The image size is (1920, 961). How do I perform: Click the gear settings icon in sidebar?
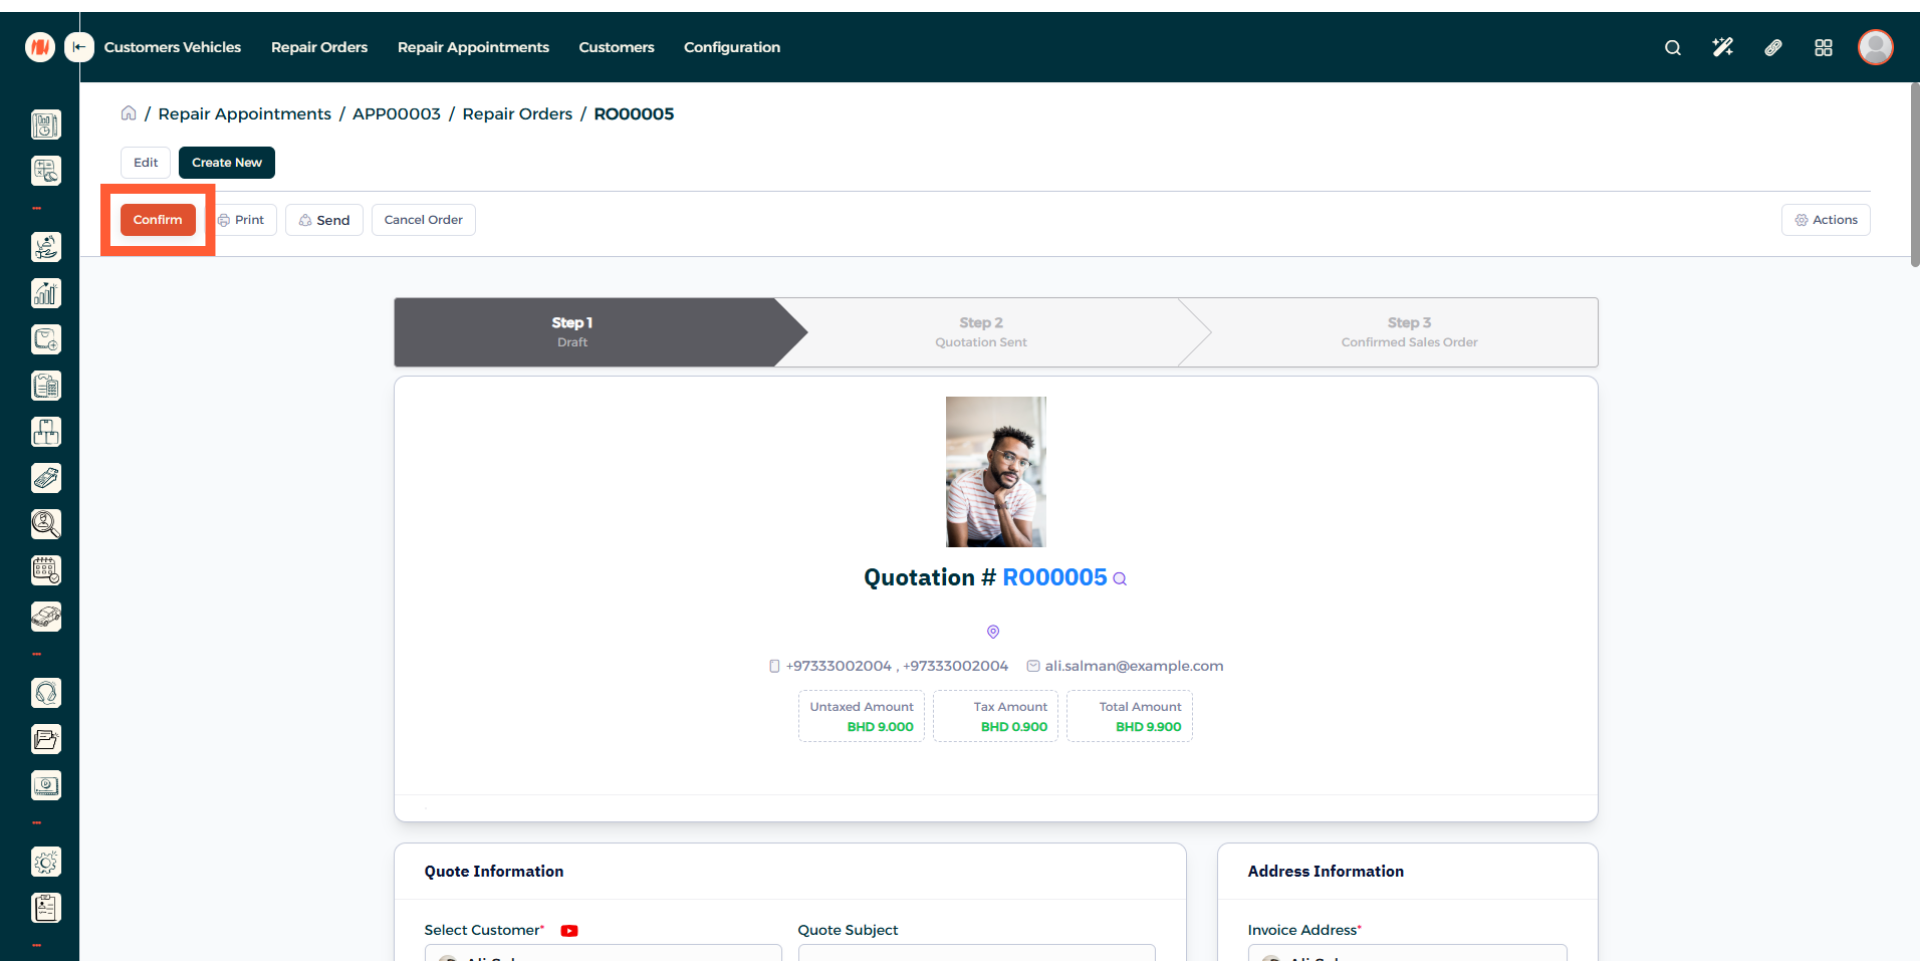[46, 862]
